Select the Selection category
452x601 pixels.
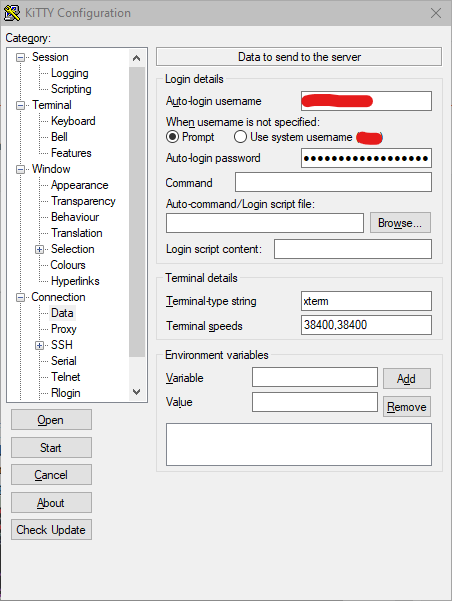(x=72, y=249)
